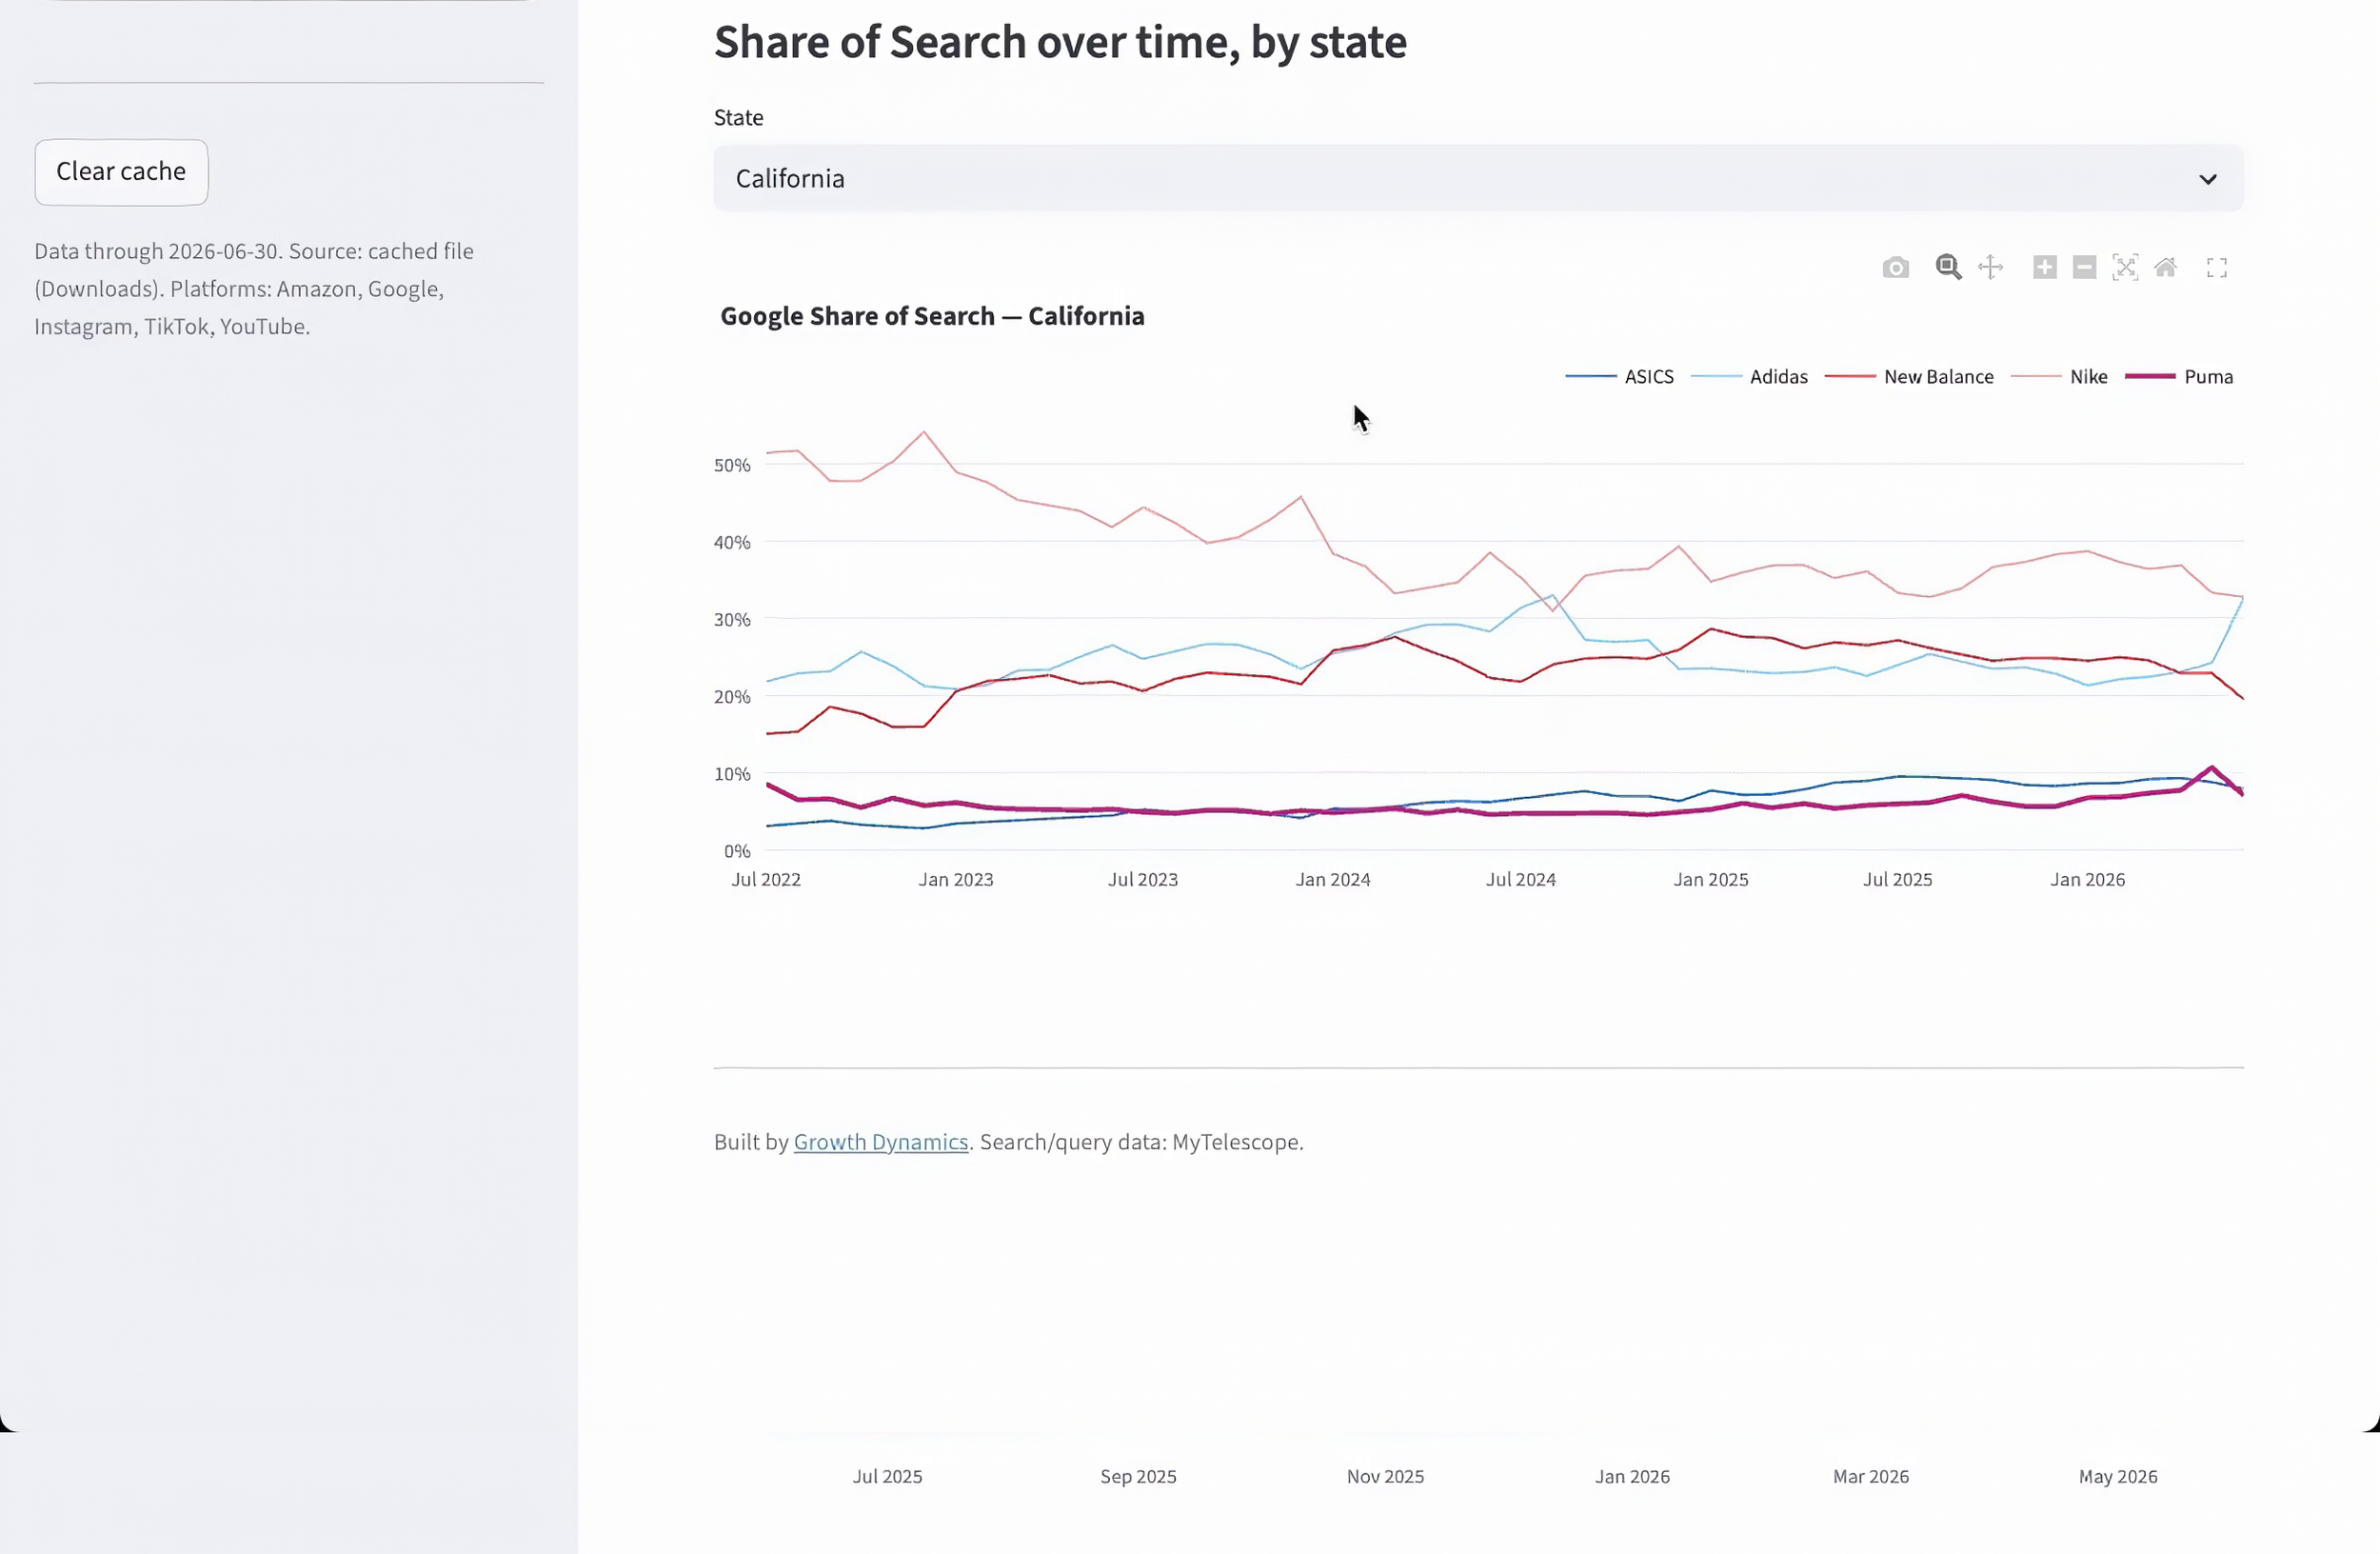Click the Puma peak point near 2026
This screenshot has height=1554, width=2380.
[x=2211, y=768]
